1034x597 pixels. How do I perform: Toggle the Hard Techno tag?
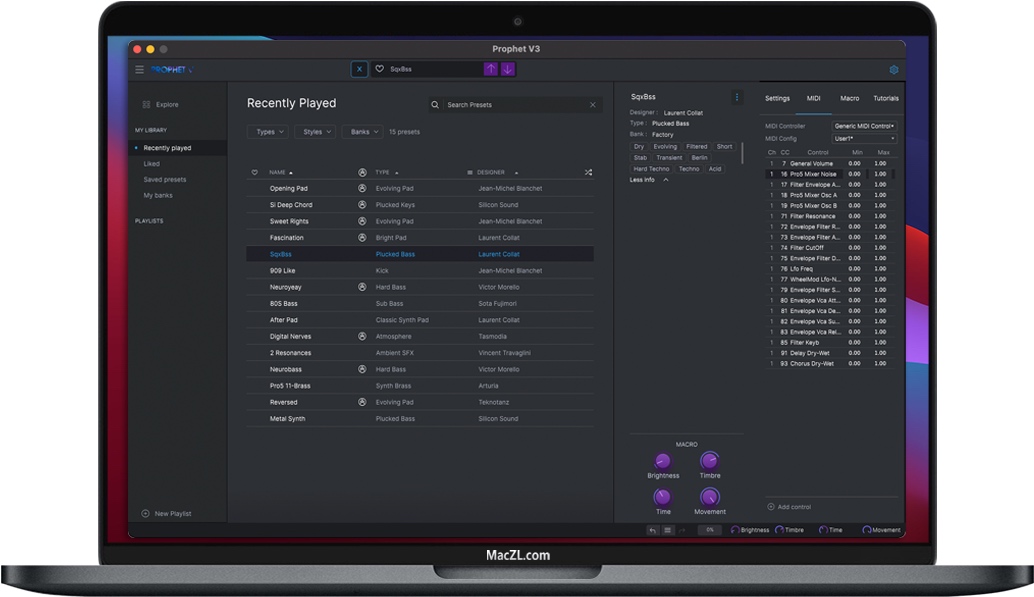coord(652,169)
